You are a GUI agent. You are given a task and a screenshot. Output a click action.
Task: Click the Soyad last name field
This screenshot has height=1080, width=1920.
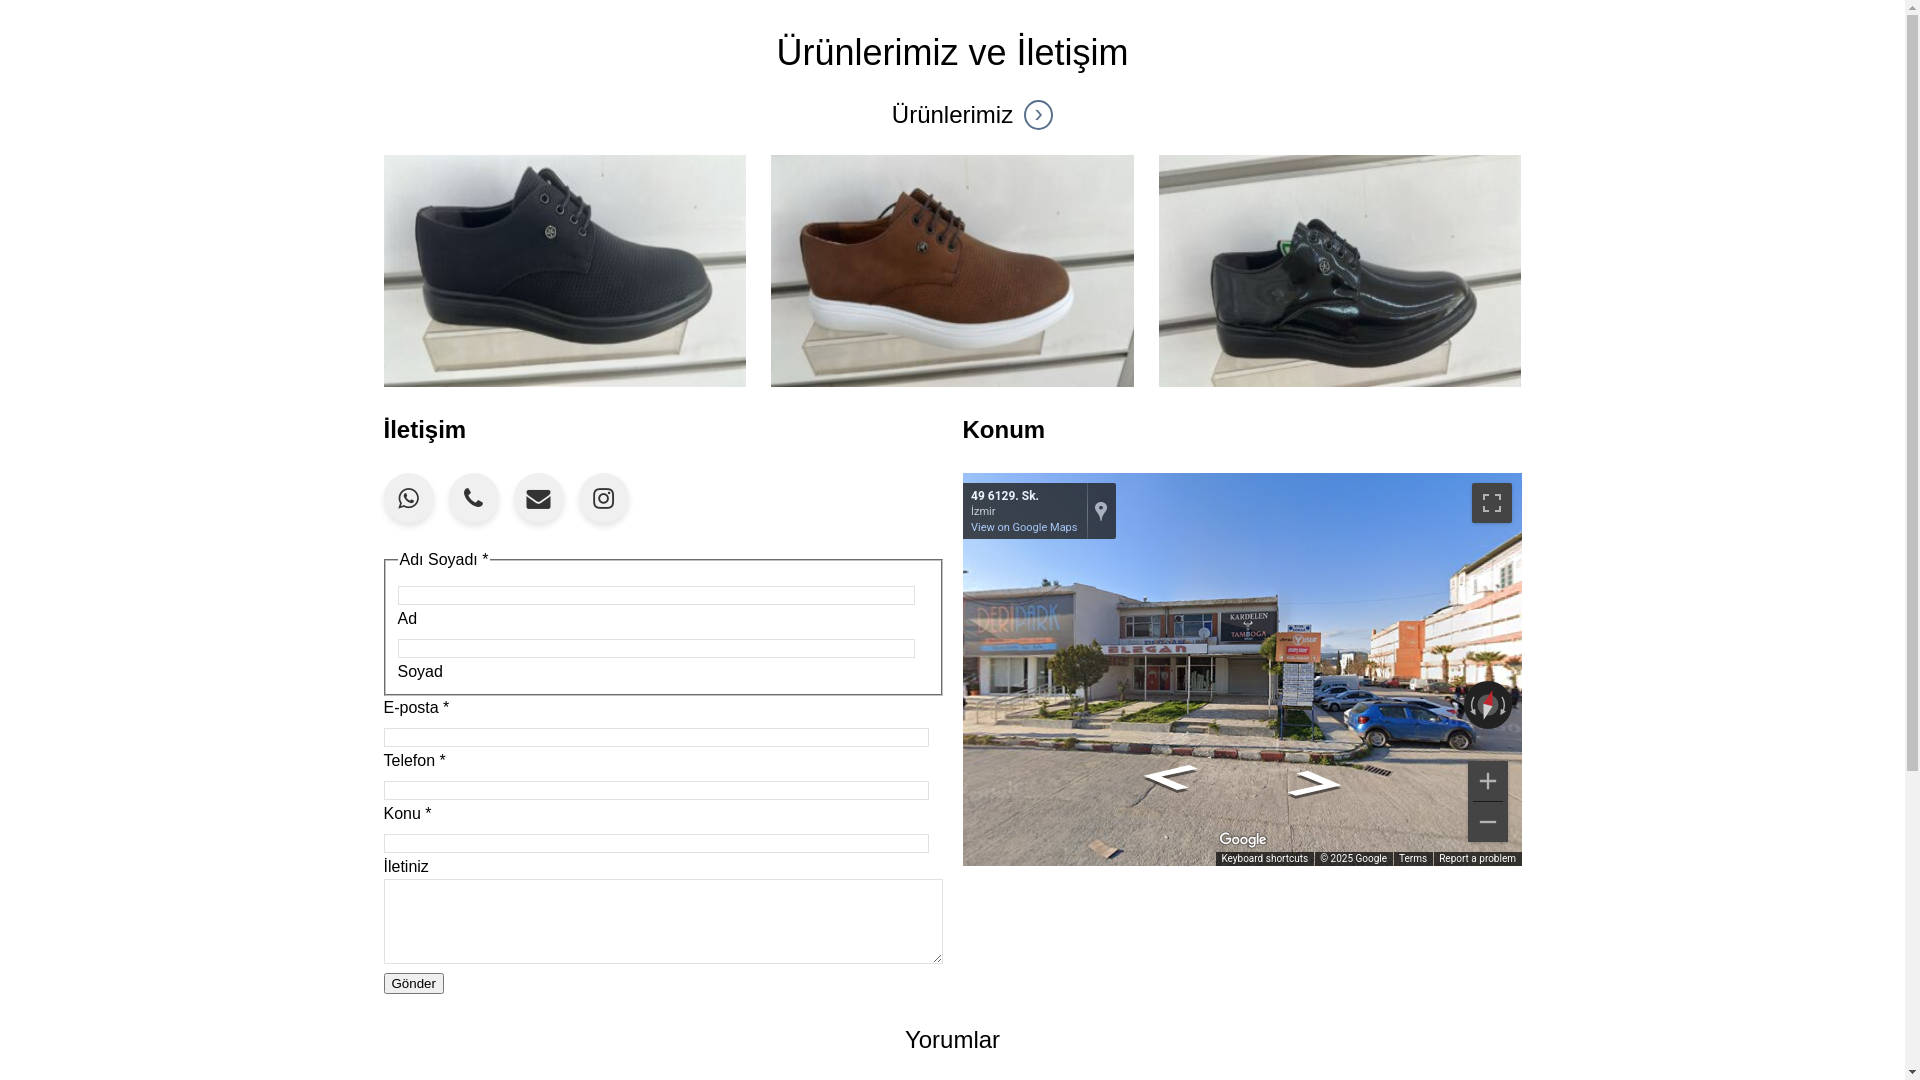[656, 648]
